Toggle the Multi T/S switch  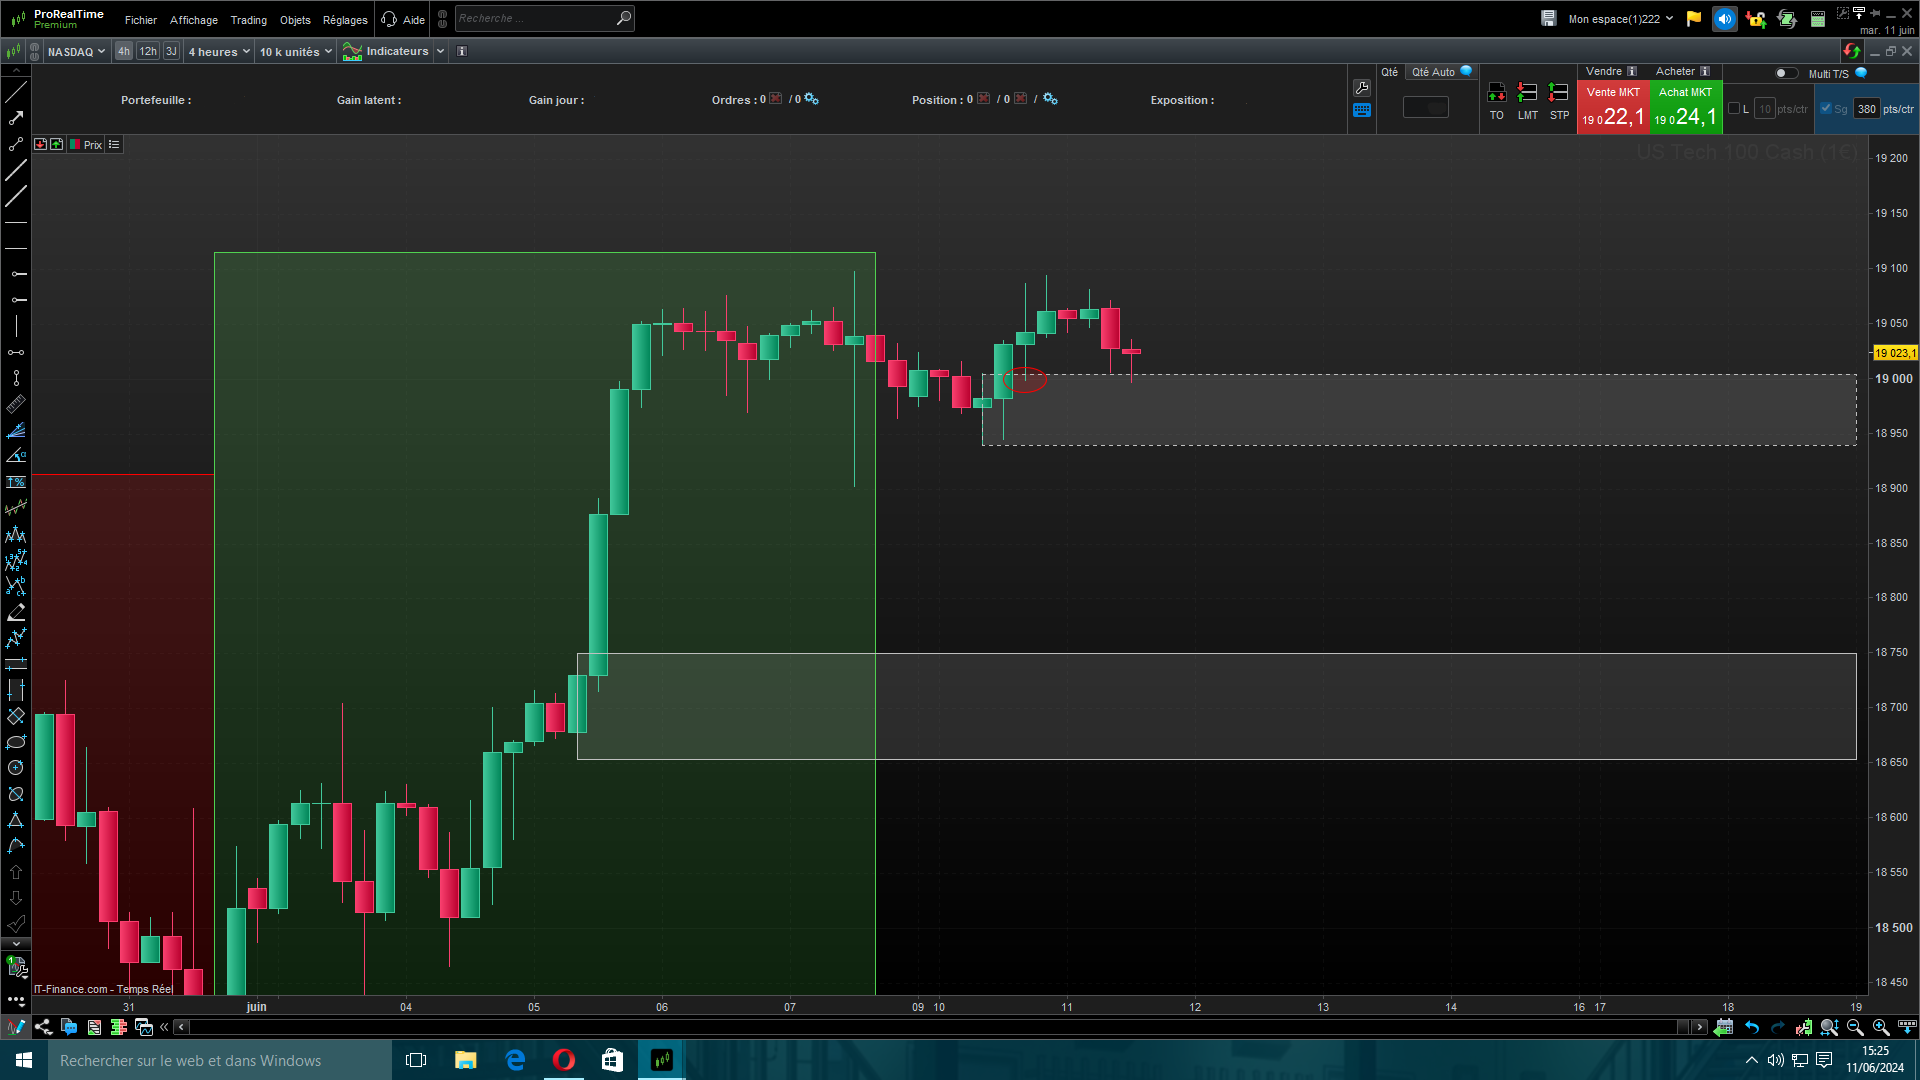pyautogui.click(x=1785, y=73)
